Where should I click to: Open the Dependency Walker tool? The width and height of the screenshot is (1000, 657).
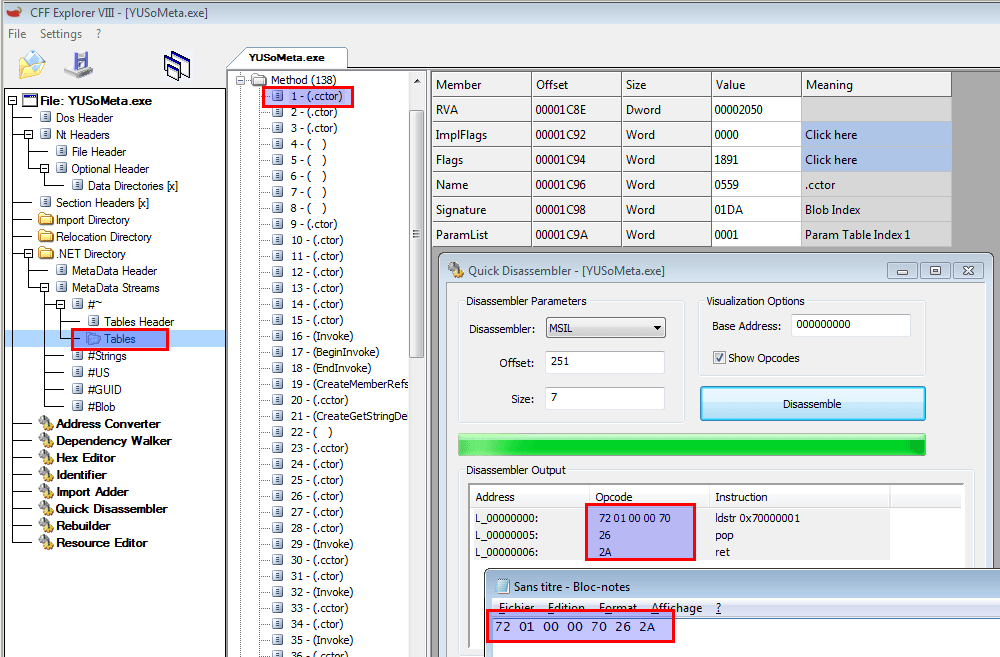[x=113, y=440]
